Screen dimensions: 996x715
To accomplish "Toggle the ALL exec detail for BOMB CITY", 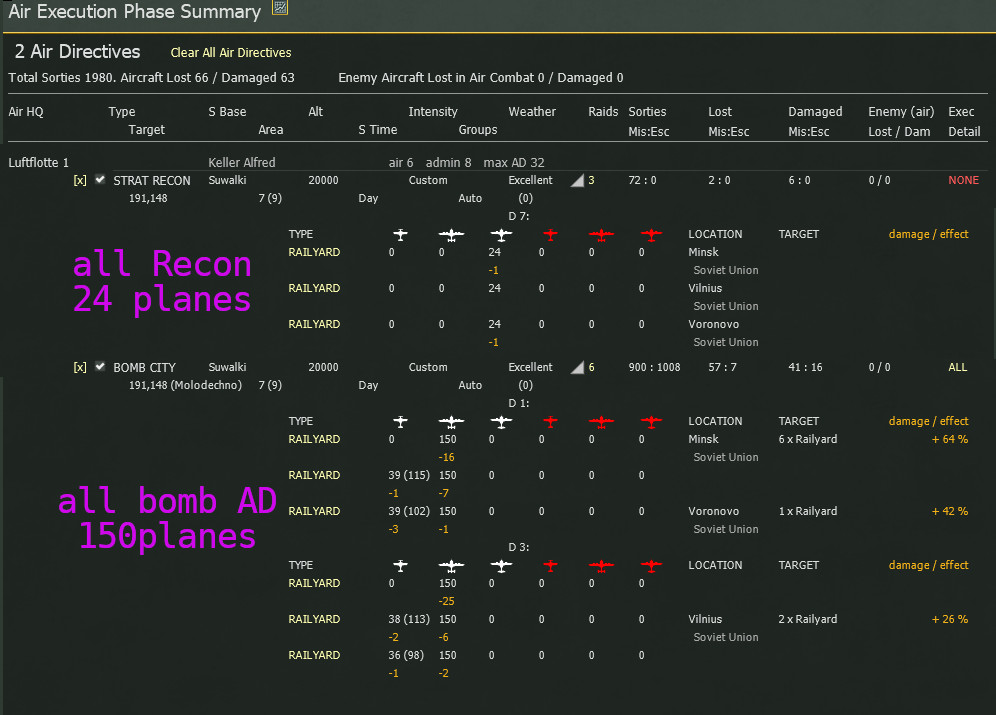I will [x=958, y=367].
